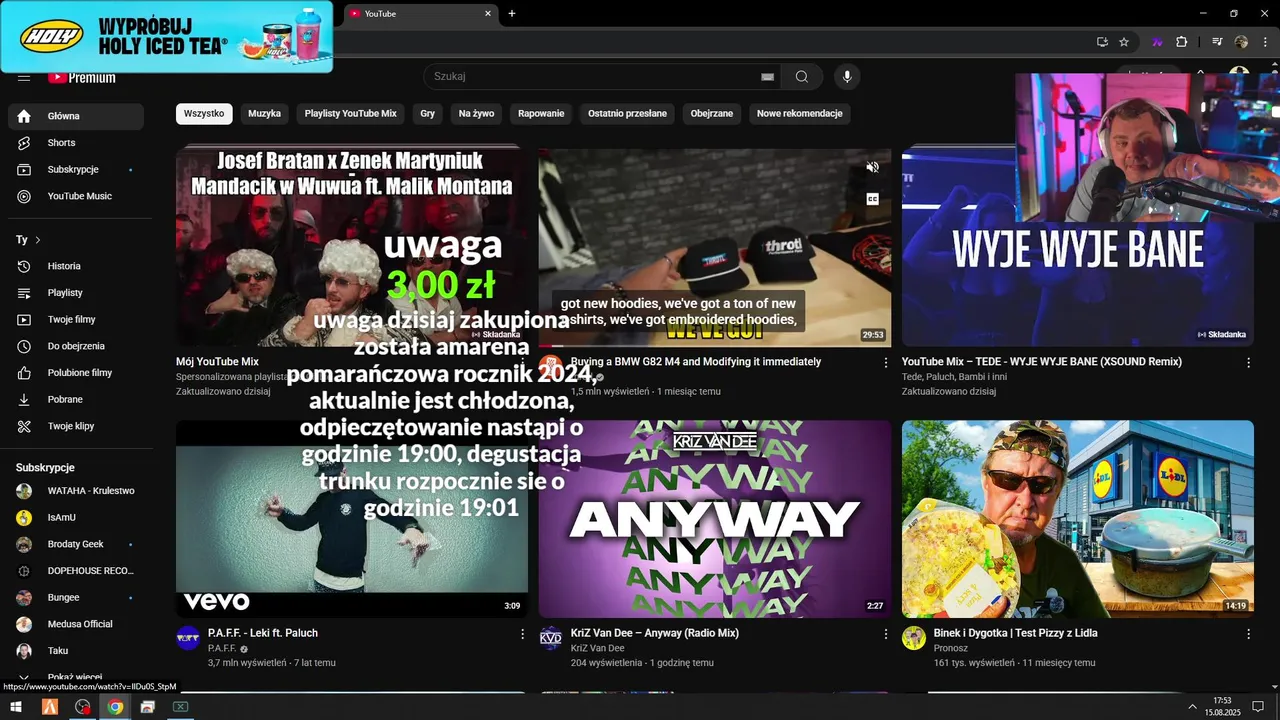Click the install app icon in address bar
1280x720 pixels.
coord(1102,42)
